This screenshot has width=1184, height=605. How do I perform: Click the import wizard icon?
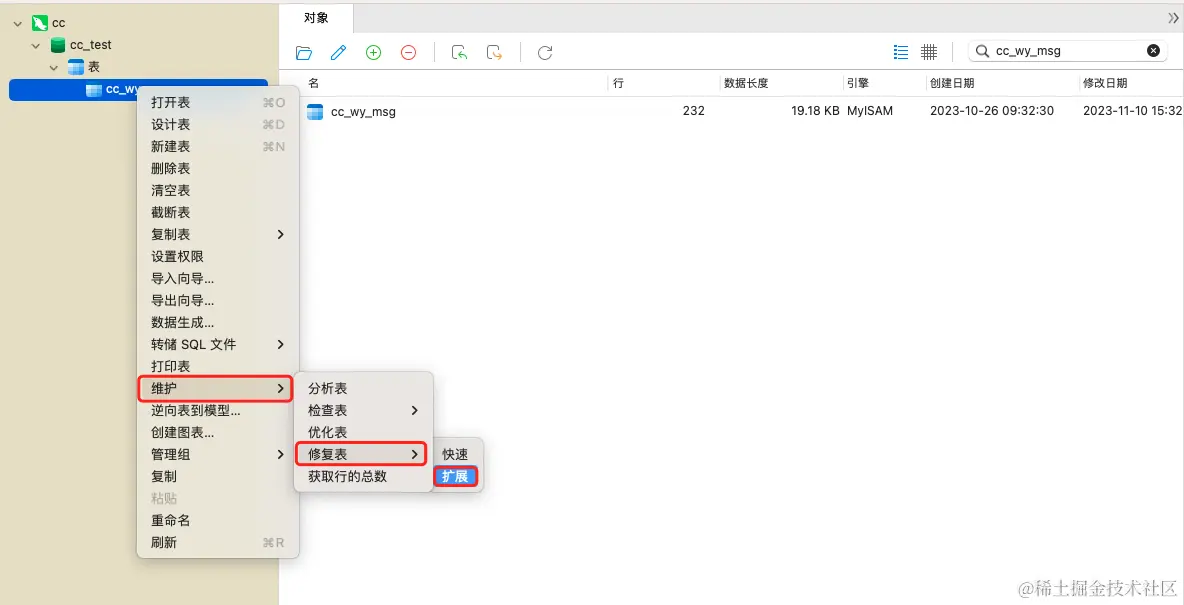(459, 52)
